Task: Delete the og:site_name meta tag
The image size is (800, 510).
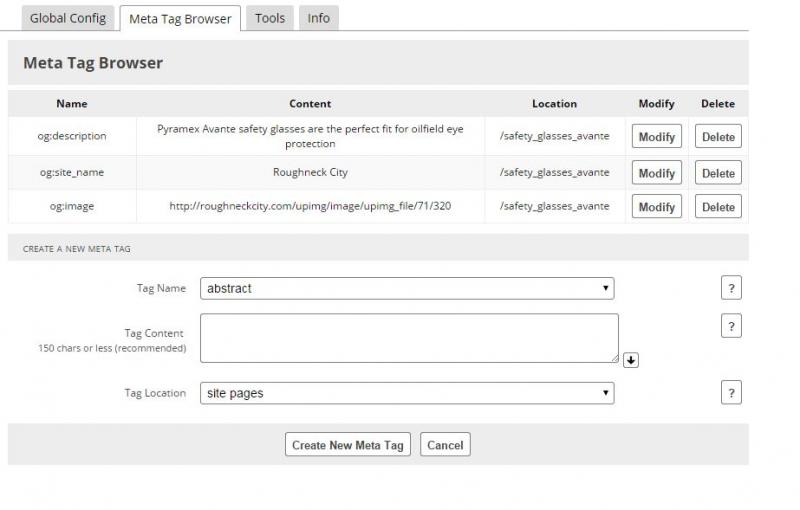Action: coord(718,173)
